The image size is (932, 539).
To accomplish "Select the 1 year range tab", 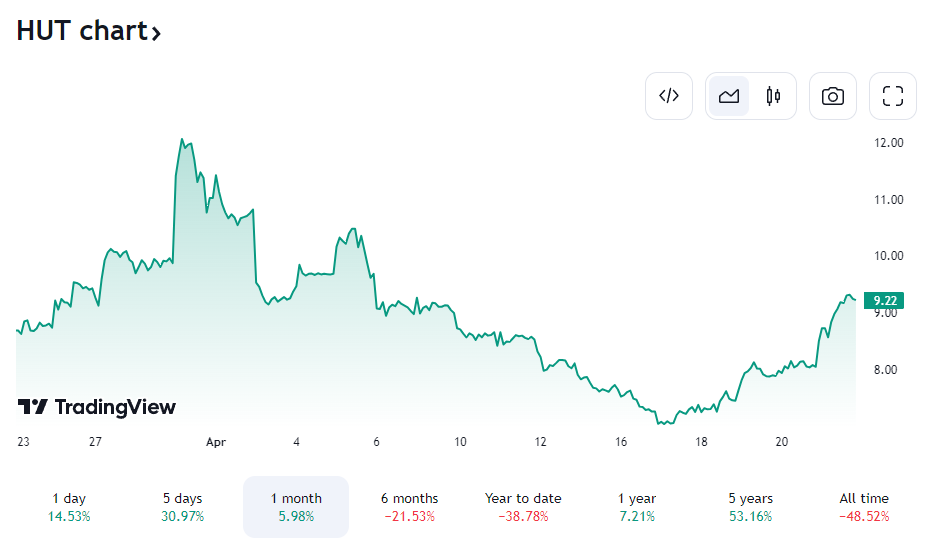I will pos(637,507).
